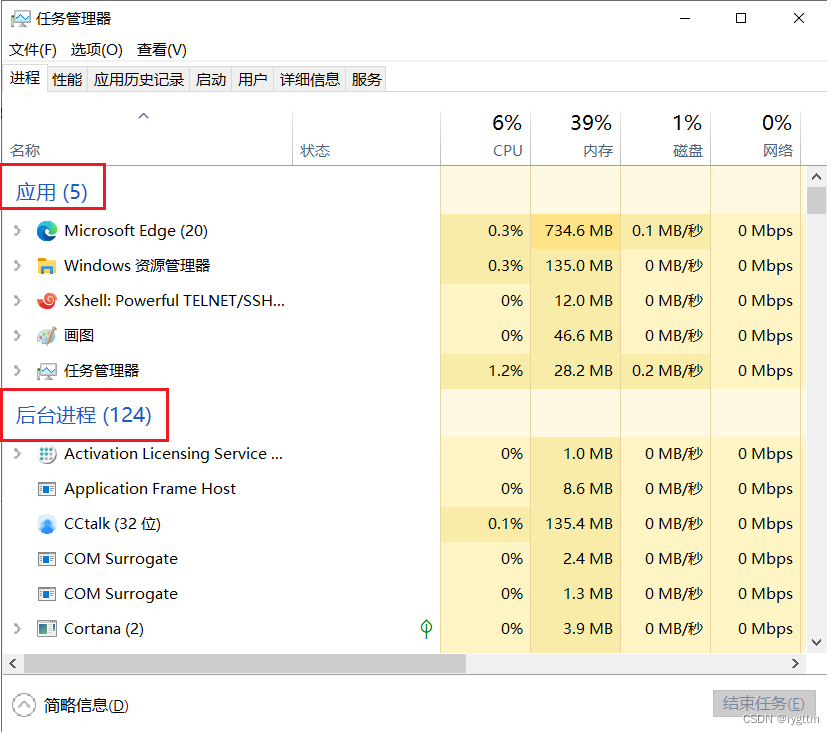835x735 pixels.
Task: Expand the Cortana (2) process group
Action: (17, 629)
